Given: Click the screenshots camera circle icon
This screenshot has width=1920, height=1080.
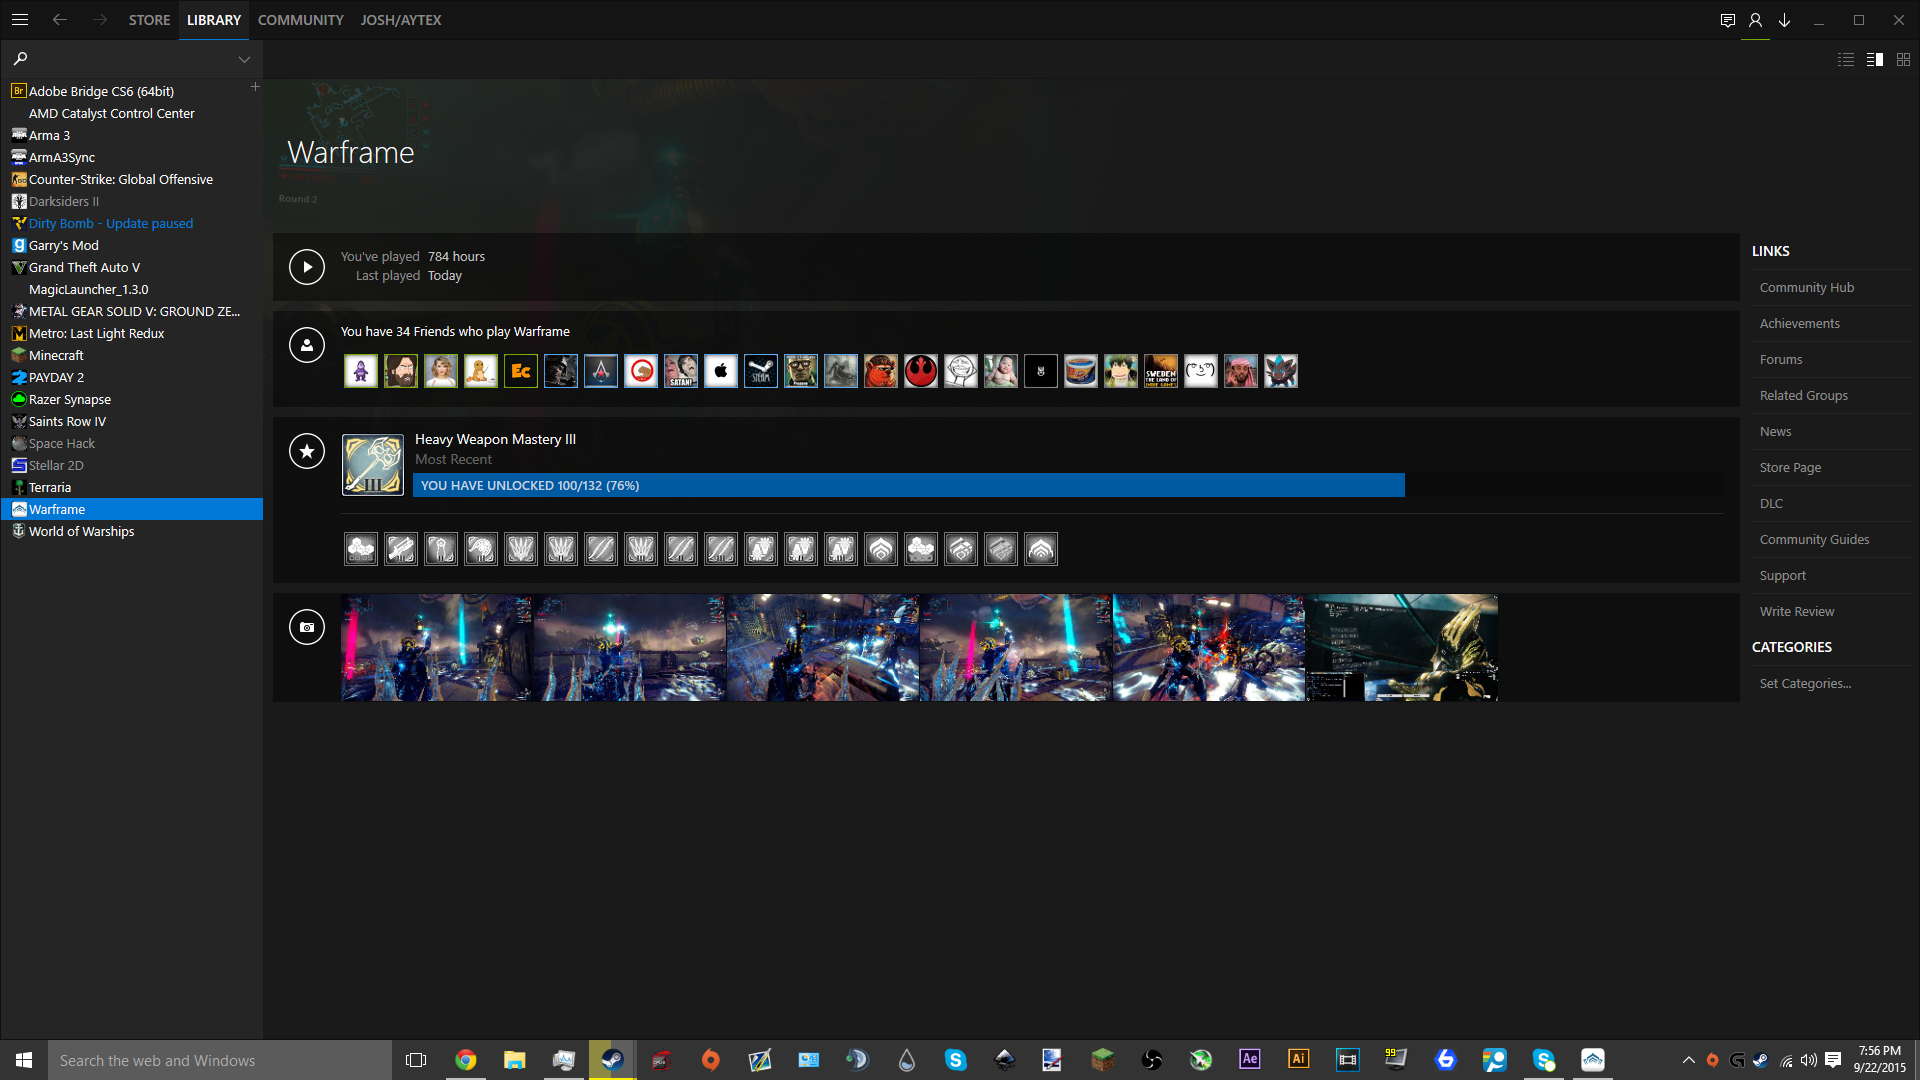Looking at the screenshot, I should 307,627.
